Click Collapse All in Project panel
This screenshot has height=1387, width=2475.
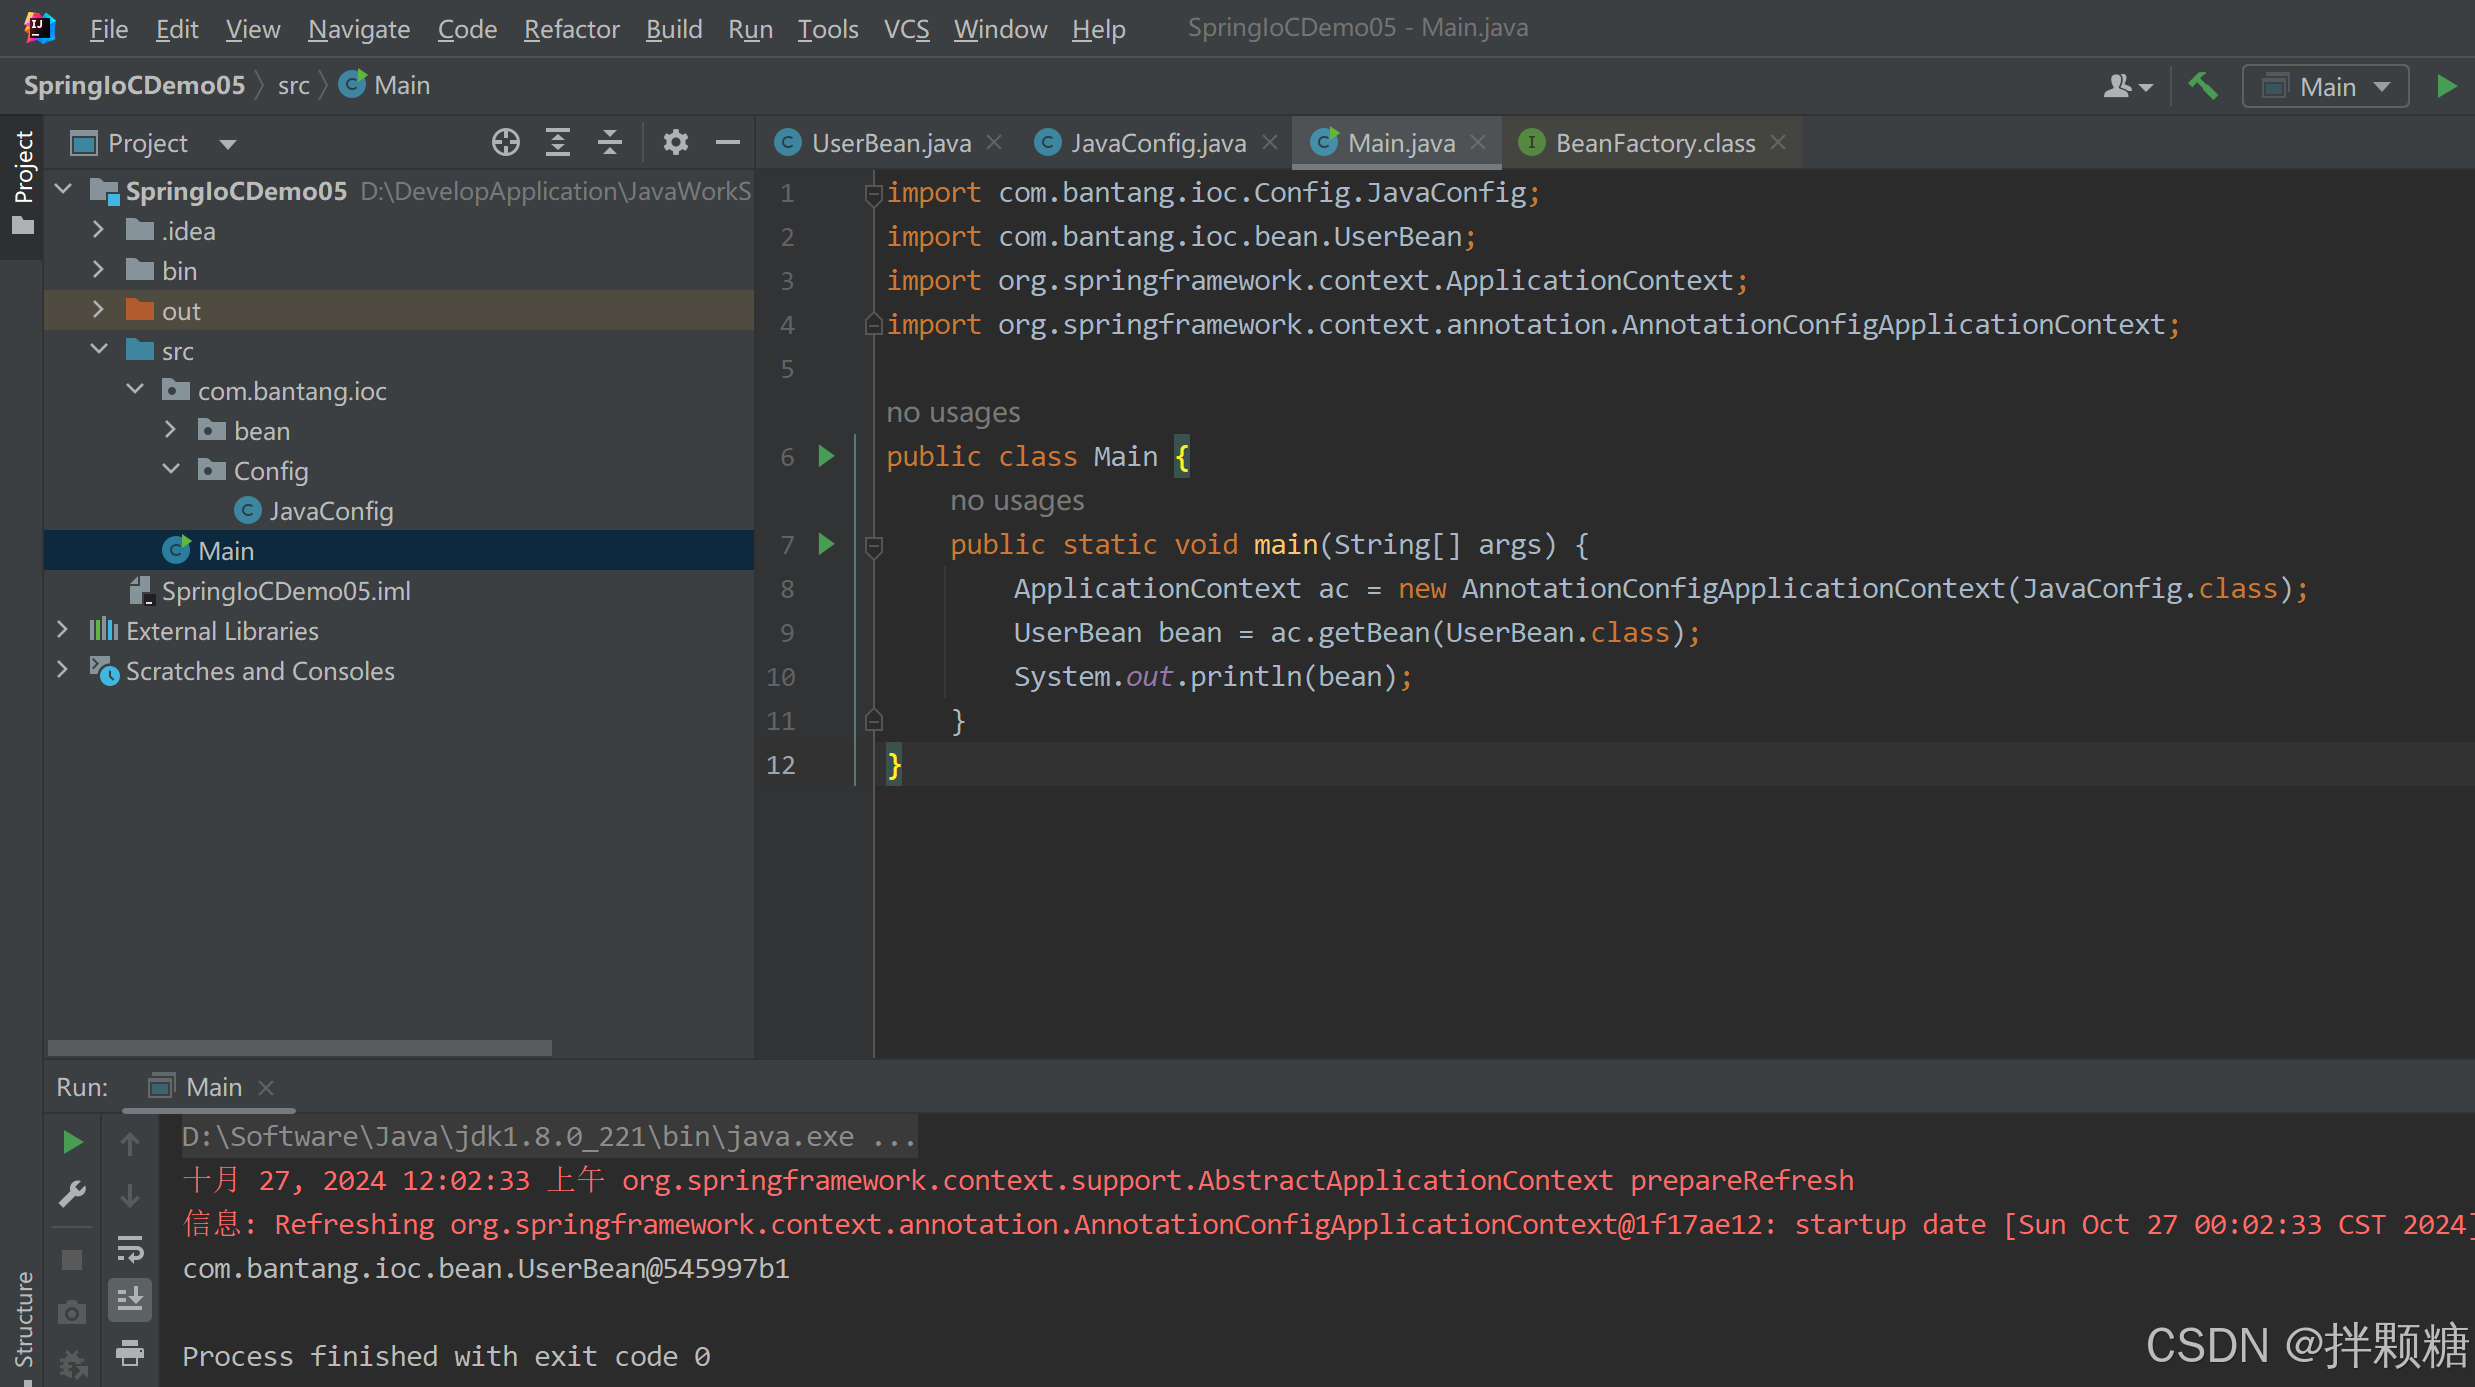pos(610,143)
